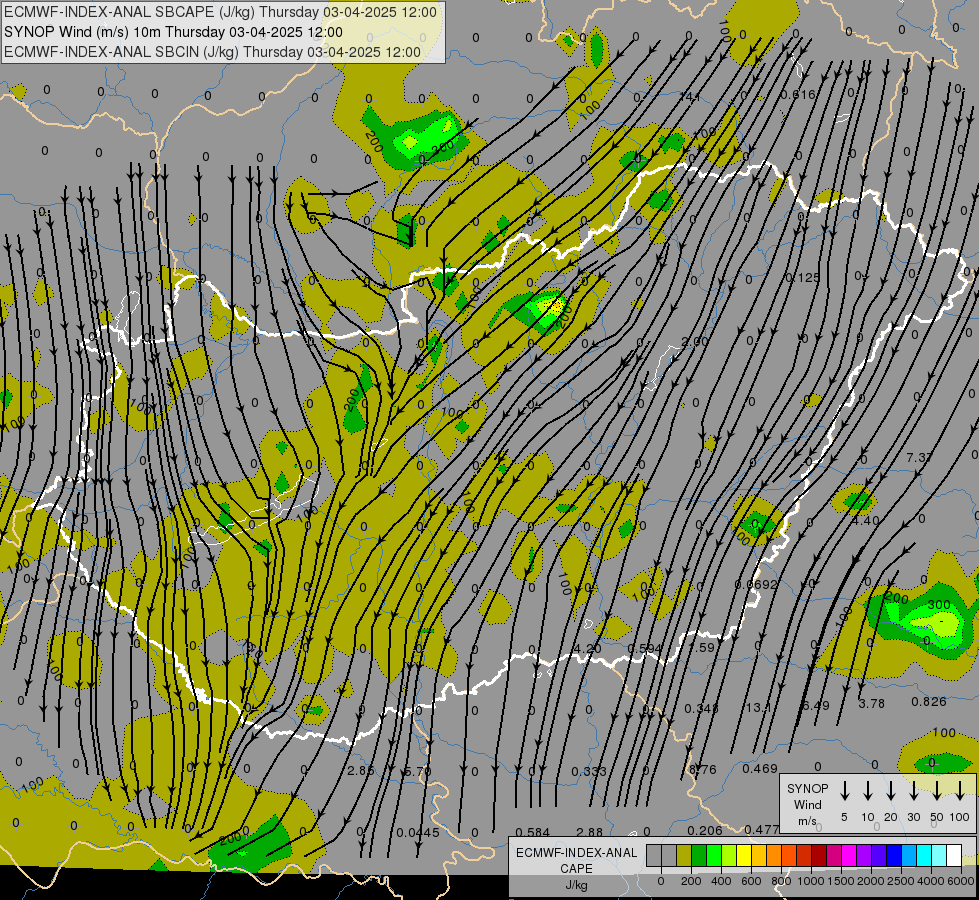This screenshot has height=900, width=979.
Task: Click the map value 2.88
Action: 589,832
